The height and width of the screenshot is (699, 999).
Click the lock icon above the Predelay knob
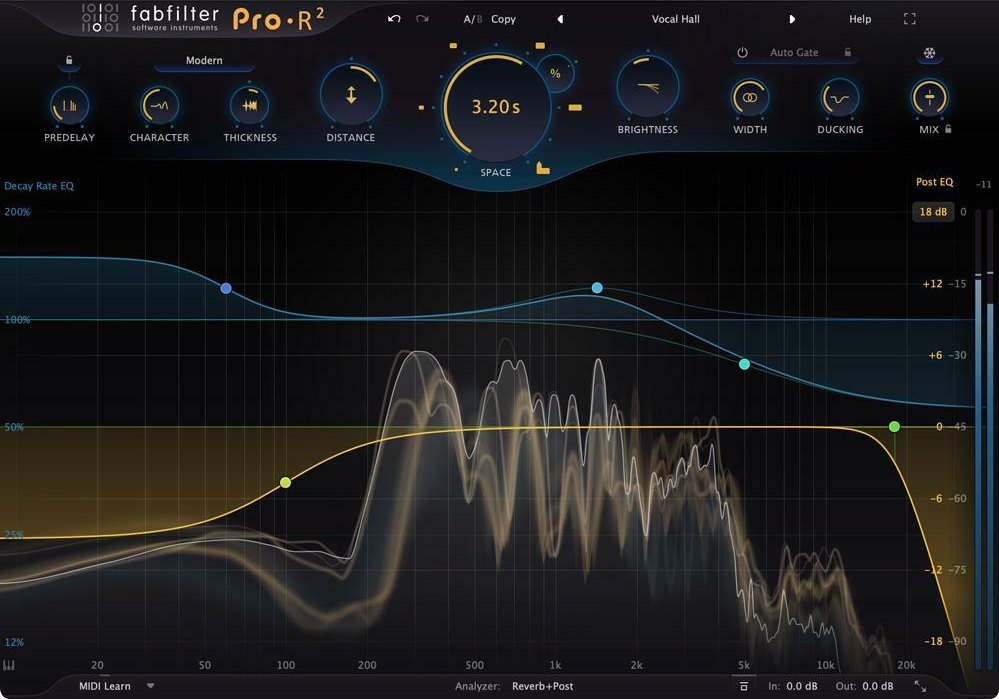pyautogui.click(x=69, y=60)
